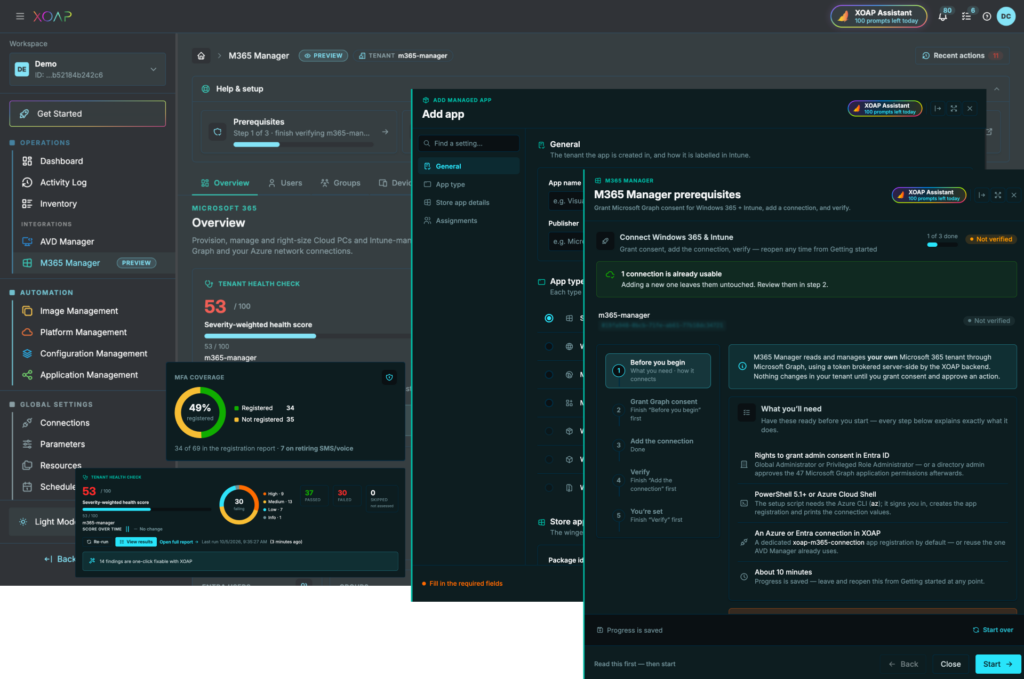Viewport: 1024px width, 679px height.
Task: Open Configuration Management
Action: click(93, 353)
